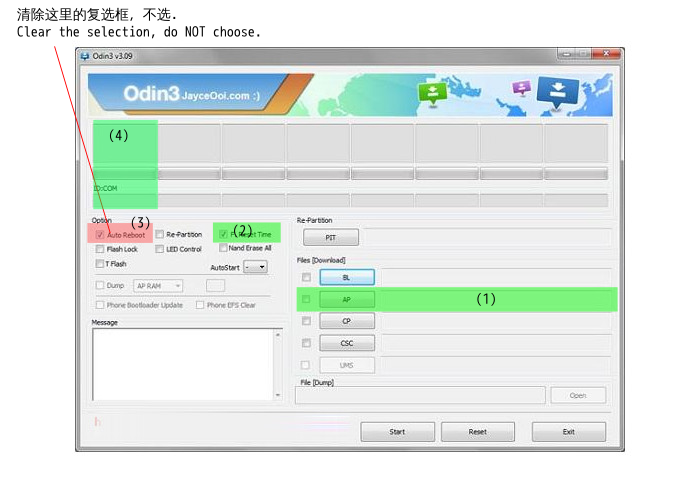Click the blue download icon in banner
The image size is (700, 500).
(x=557, y=93)
